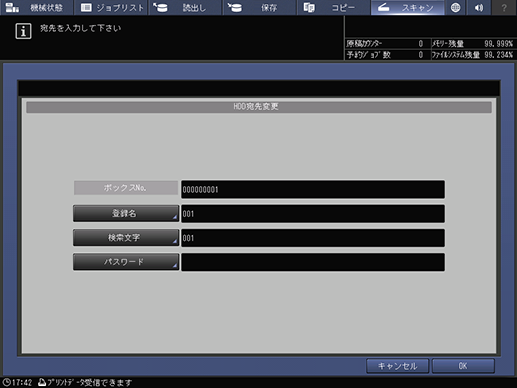This screenshot has width=517, height=388.
Task: Click the ファイルシステム残量 99.234% readout
Action: pyautogui.click(x=472, y=55)
